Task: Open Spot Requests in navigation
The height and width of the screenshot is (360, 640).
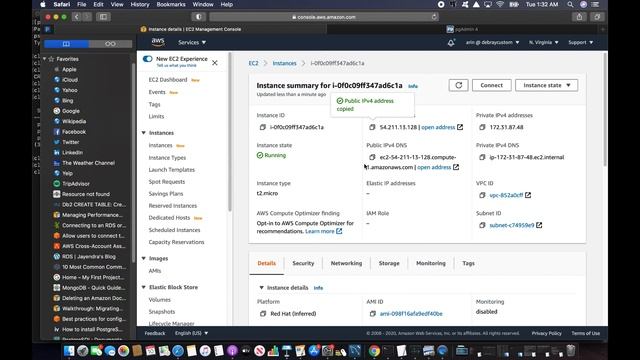Action: pyautogui.click(x=167, y=182)
